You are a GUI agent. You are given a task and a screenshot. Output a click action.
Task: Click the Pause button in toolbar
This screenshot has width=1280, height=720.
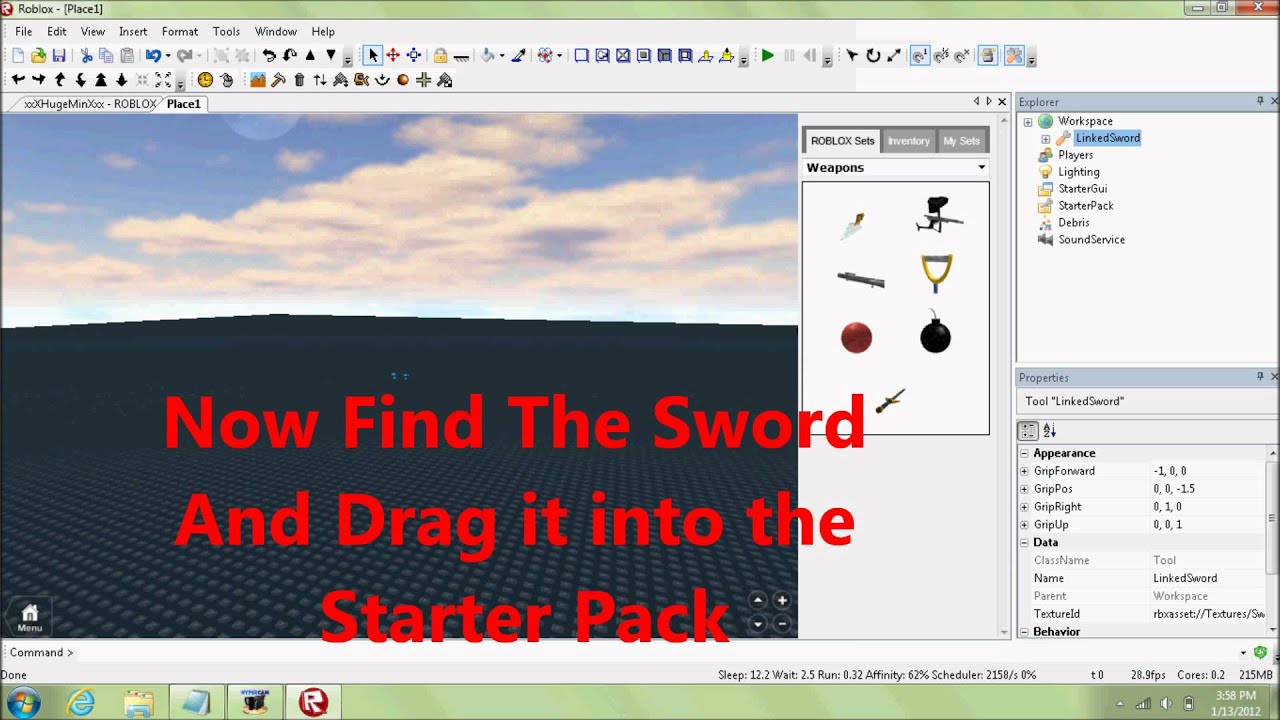[789, 56]
